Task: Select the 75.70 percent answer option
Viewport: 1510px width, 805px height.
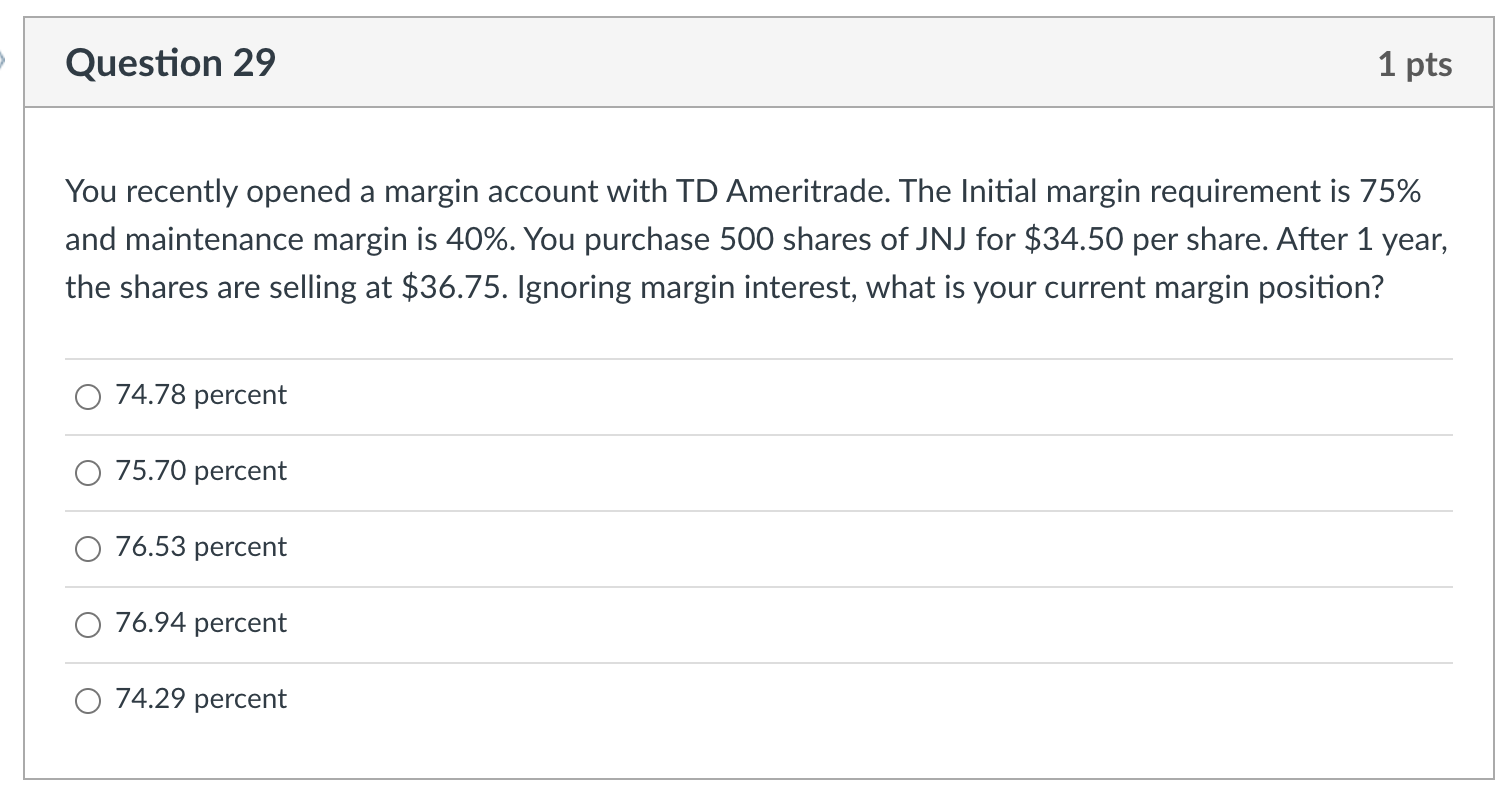Action: (x=88, y=472)
